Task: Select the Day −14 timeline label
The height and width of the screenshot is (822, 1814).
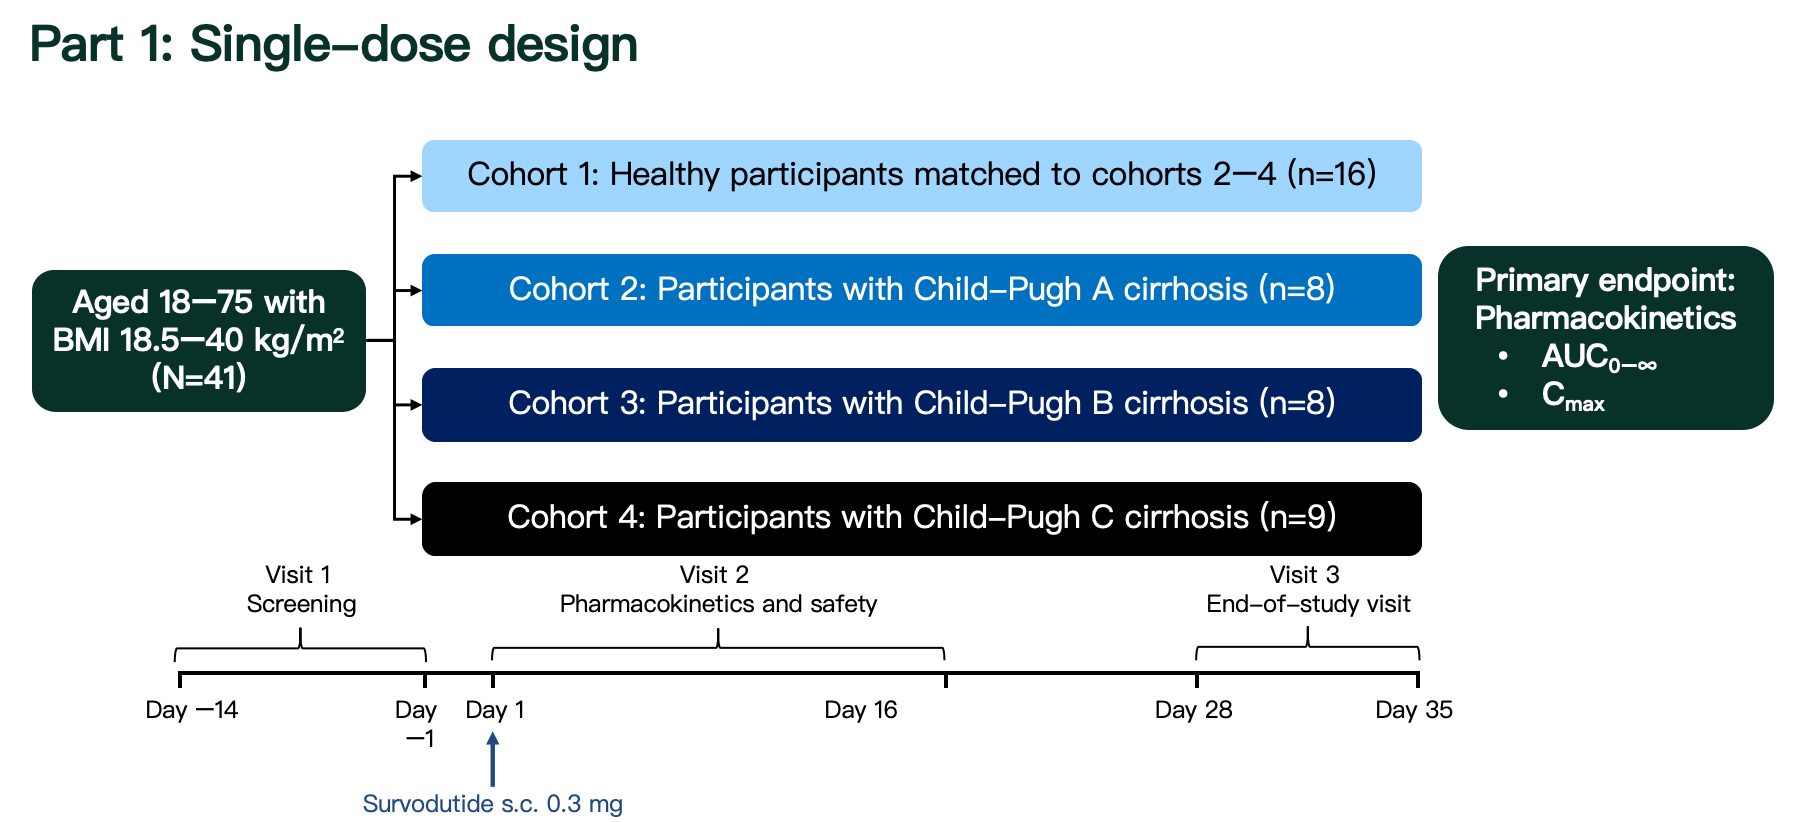Action: tap(191, 710)
